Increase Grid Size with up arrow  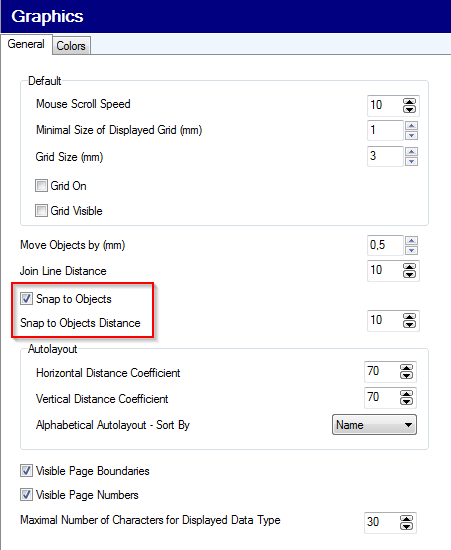pos(411,152)
